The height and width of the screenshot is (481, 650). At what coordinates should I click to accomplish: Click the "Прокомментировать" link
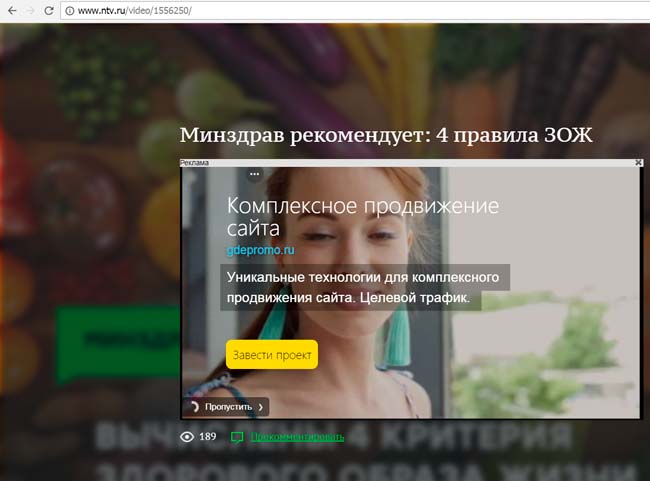297,437
